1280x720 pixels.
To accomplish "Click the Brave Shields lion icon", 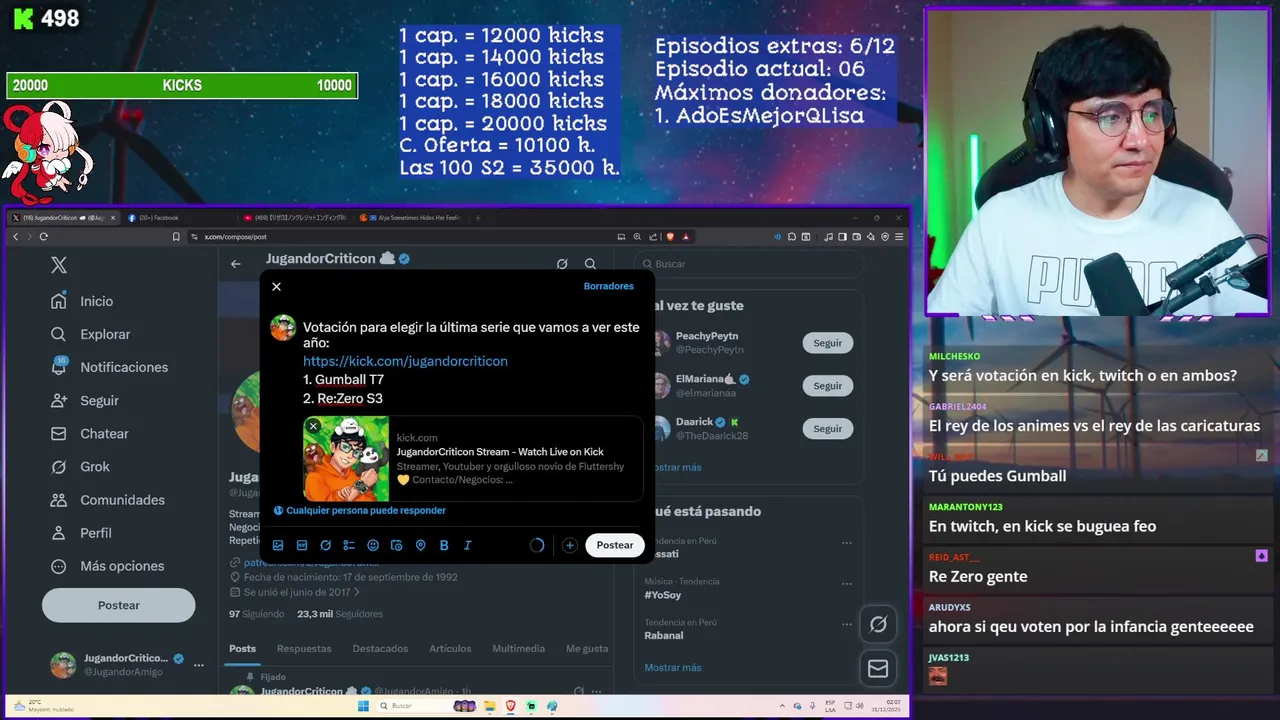I will 670,236.
